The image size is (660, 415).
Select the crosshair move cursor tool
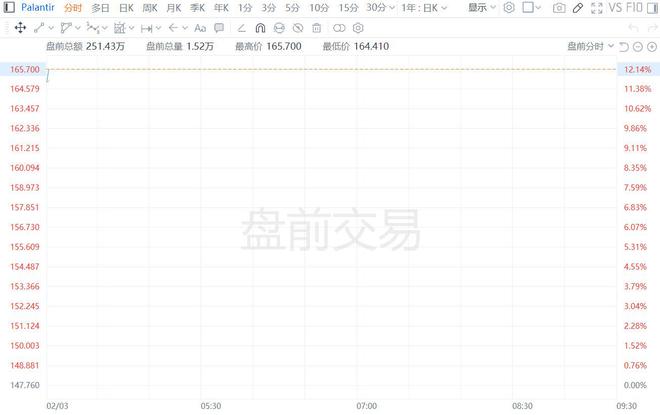pos(21,27)
